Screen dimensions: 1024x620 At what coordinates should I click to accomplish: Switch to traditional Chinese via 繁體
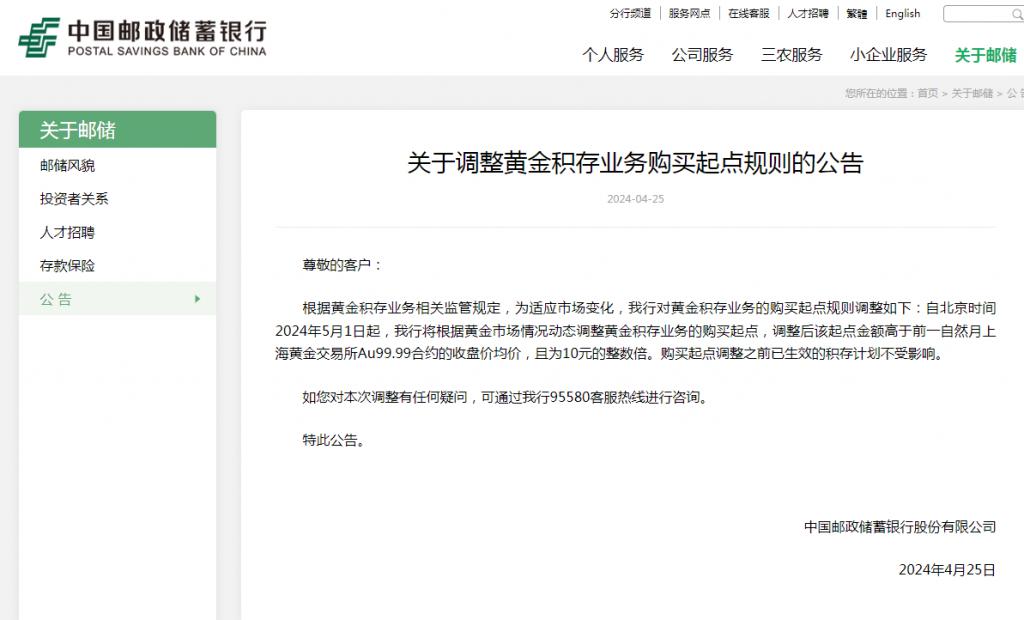pyautogui.click(x=857, y=13)
